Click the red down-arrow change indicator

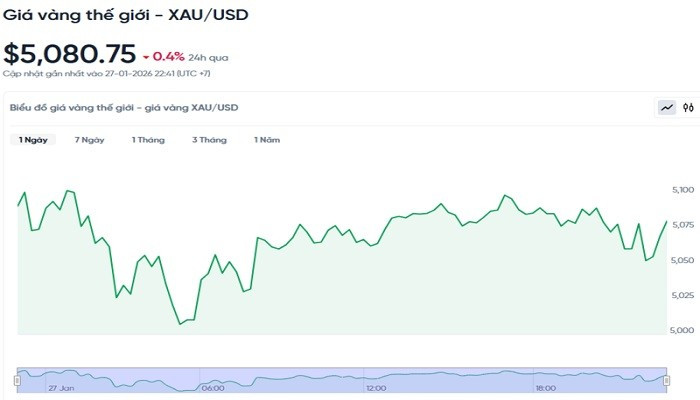[146, 56]
